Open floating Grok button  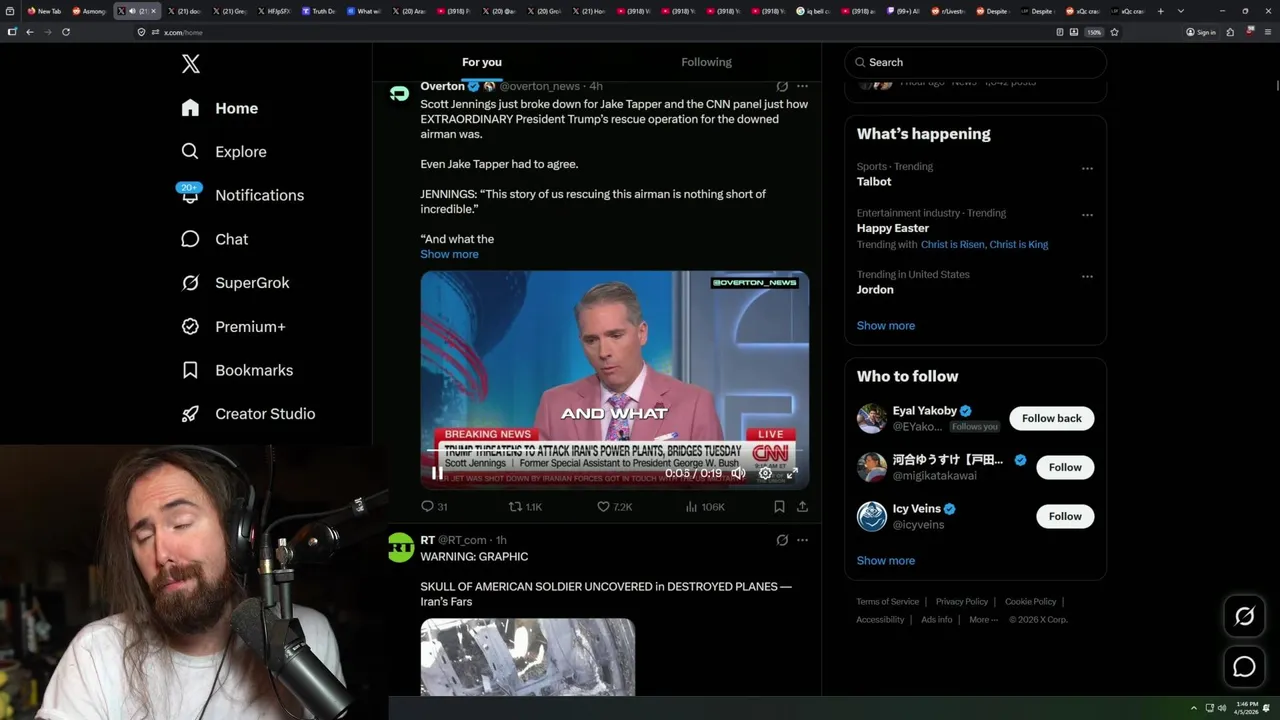1244,617
